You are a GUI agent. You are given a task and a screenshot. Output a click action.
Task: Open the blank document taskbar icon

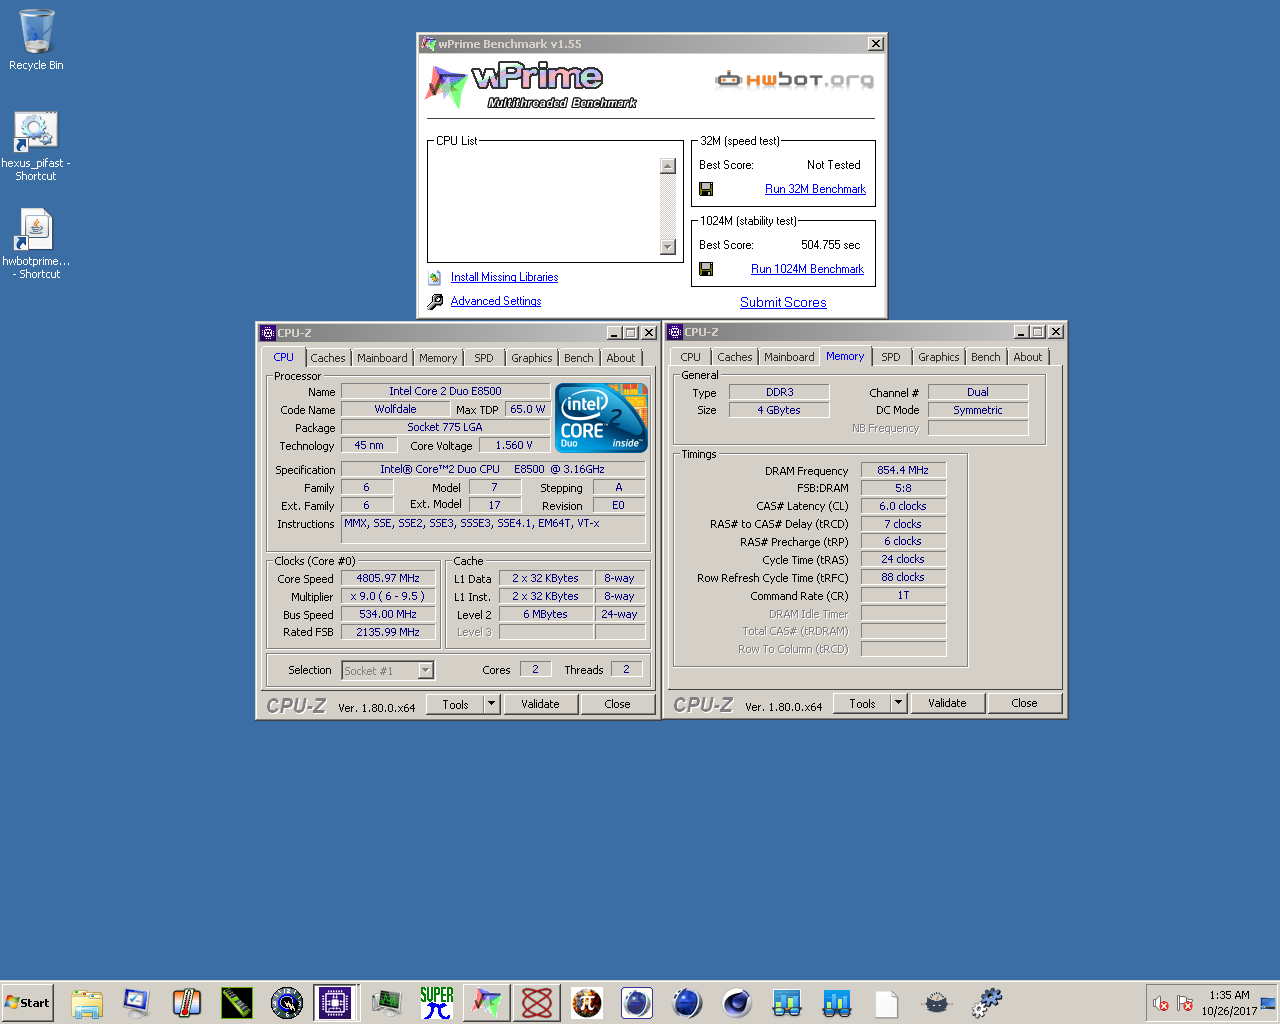click(x=887, y=1003)
